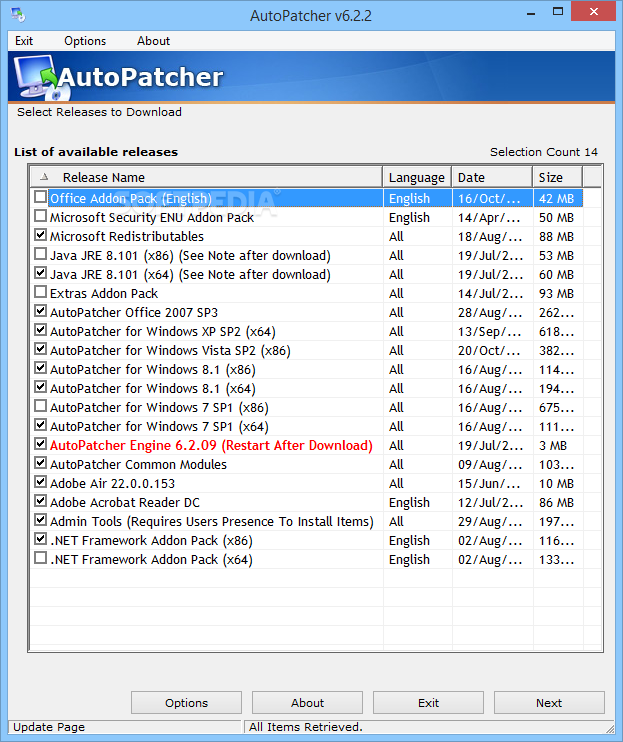Click the Next button
This screenshot has height=742, width=623.
549,703
